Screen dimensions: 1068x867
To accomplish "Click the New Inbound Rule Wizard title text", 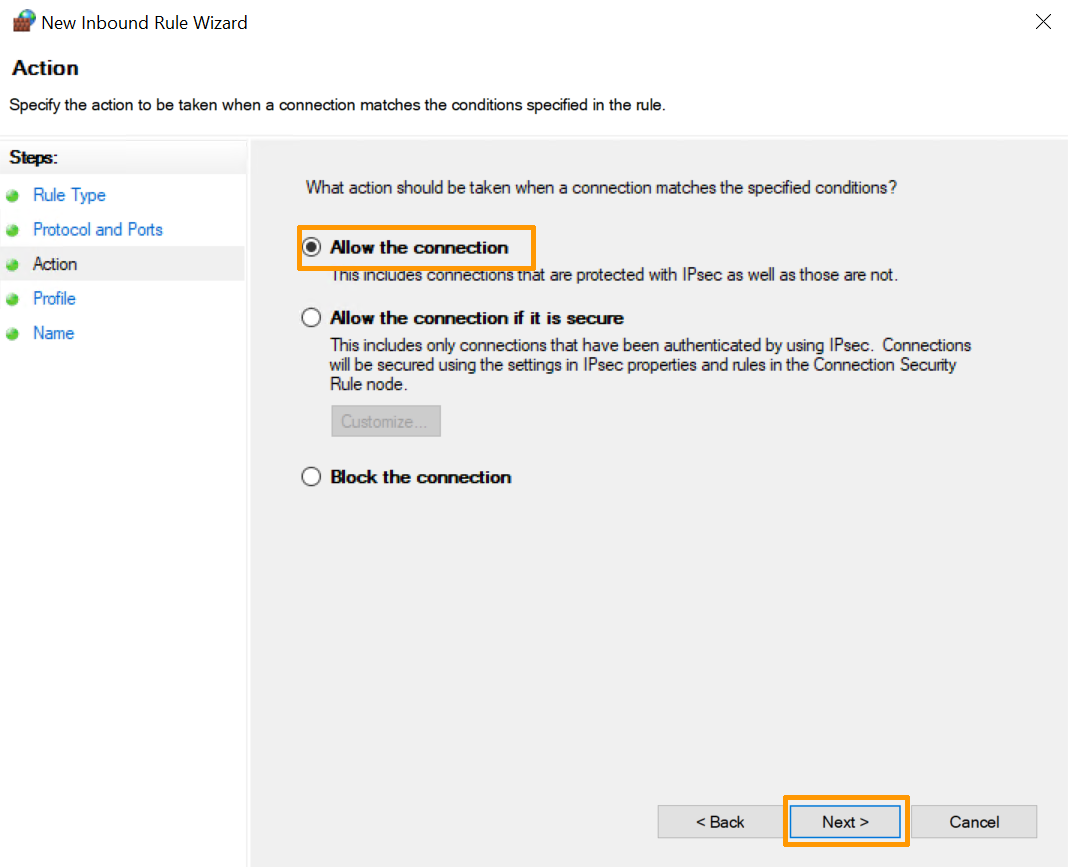I will point(144,22).
